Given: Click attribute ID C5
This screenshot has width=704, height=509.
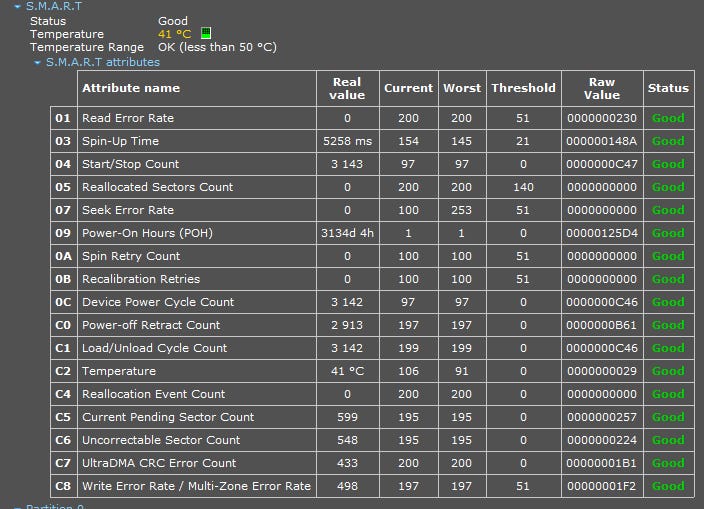Looking at the screenshot, I should tap(63, 417).
